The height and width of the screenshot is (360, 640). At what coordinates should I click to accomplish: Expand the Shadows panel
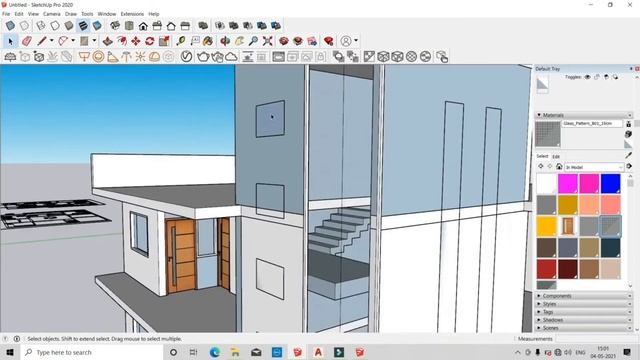[x=584, y=320]
